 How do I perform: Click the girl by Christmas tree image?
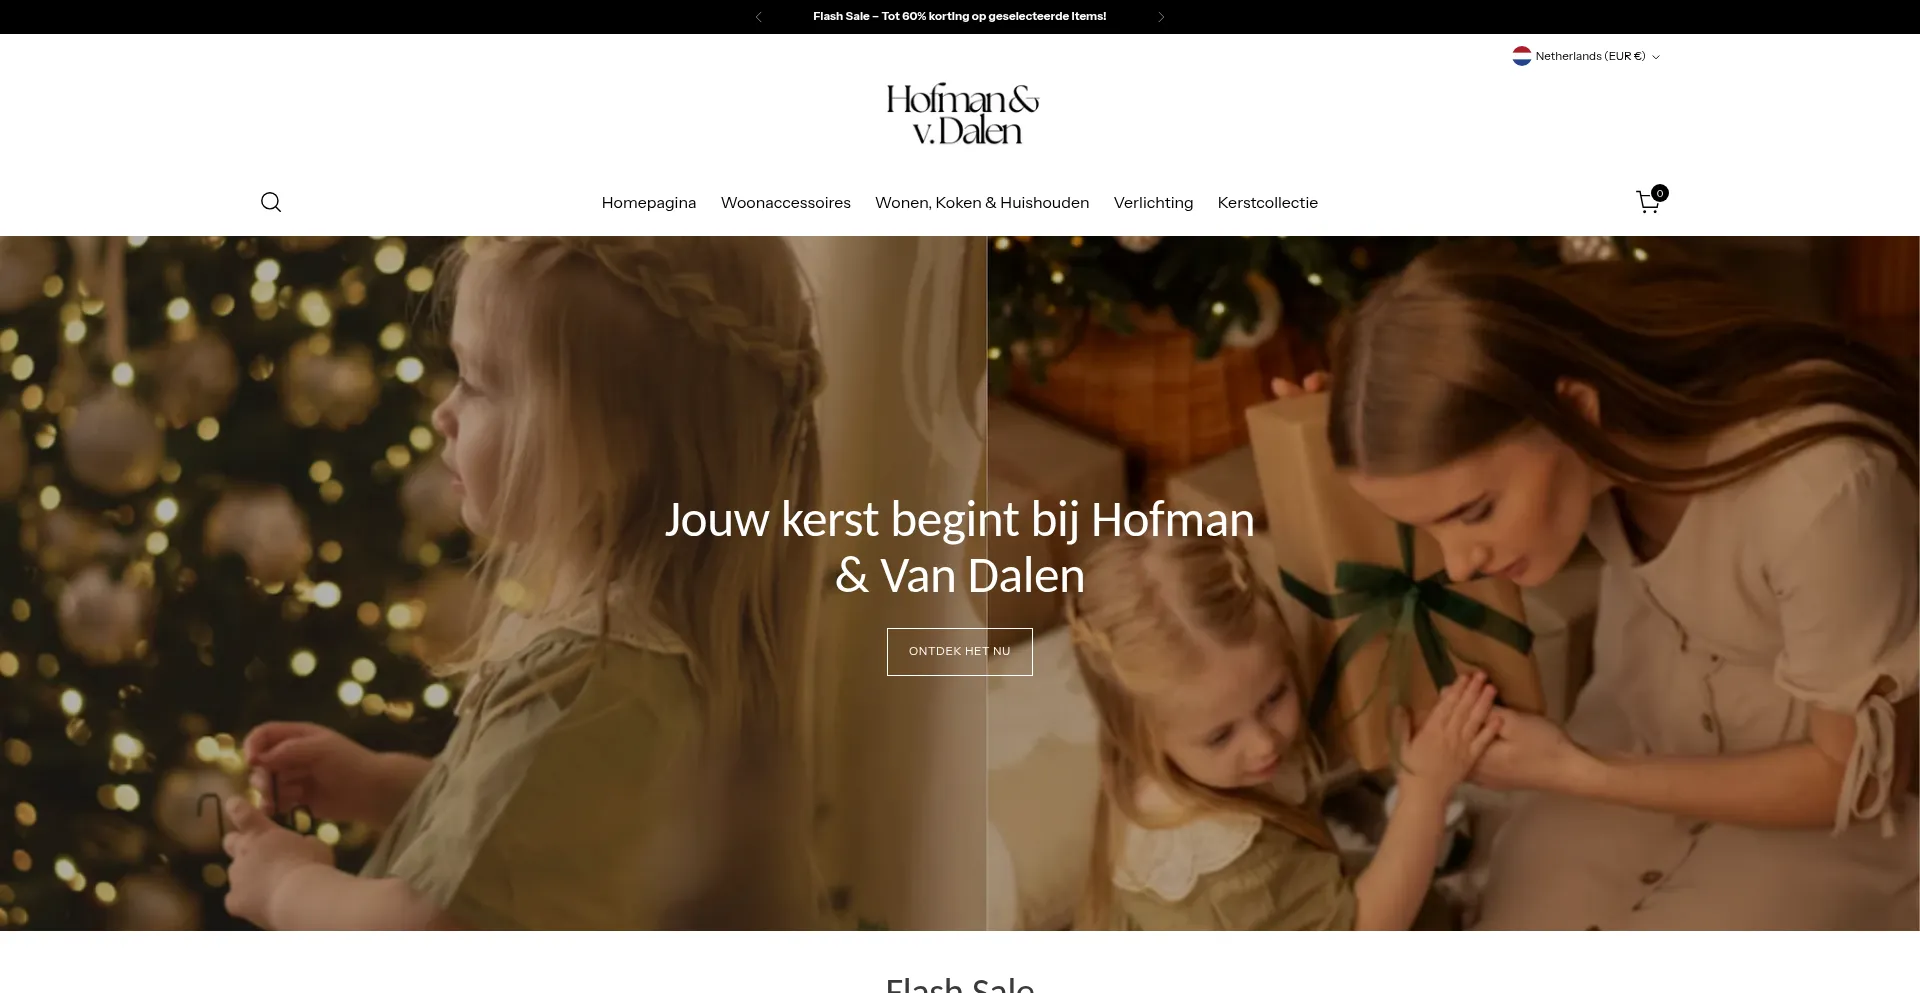[493, 583]
